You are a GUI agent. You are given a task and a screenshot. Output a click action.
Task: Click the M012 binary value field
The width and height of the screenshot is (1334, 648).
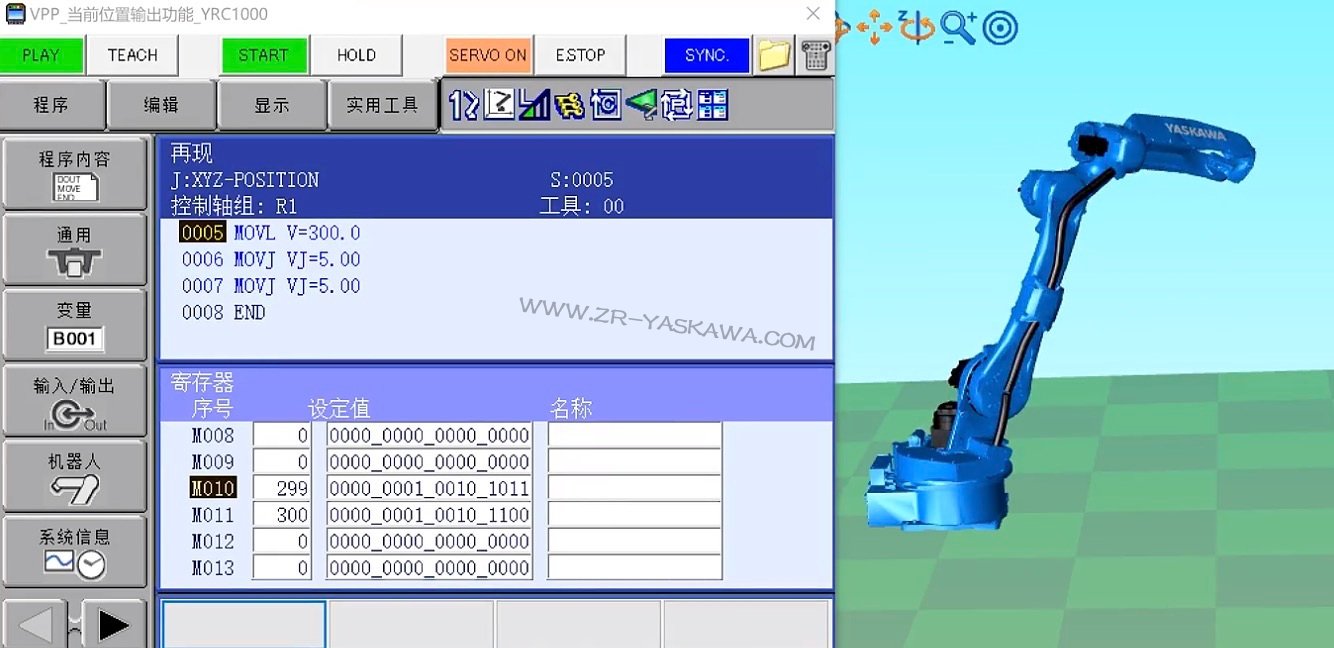[x=429, y=541]
